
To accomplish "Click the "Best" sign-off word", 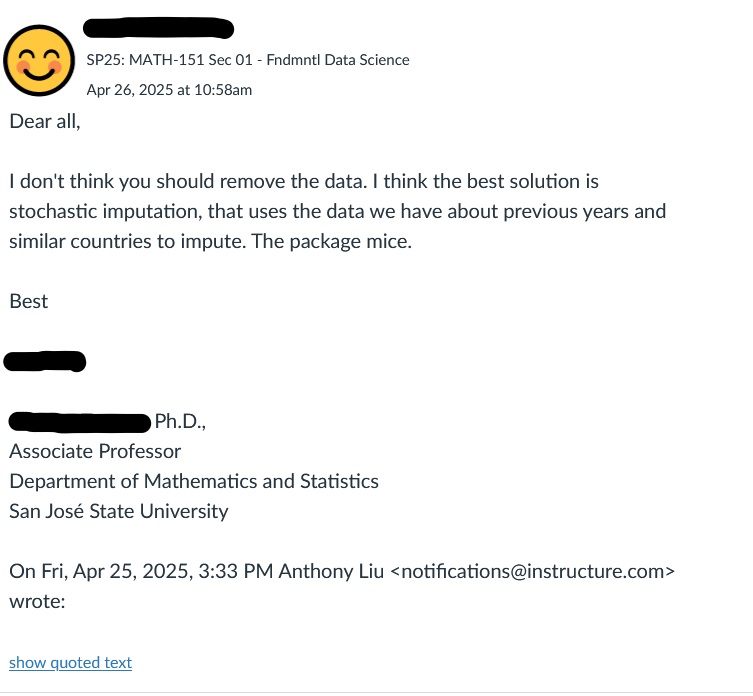I will (28, 301).
